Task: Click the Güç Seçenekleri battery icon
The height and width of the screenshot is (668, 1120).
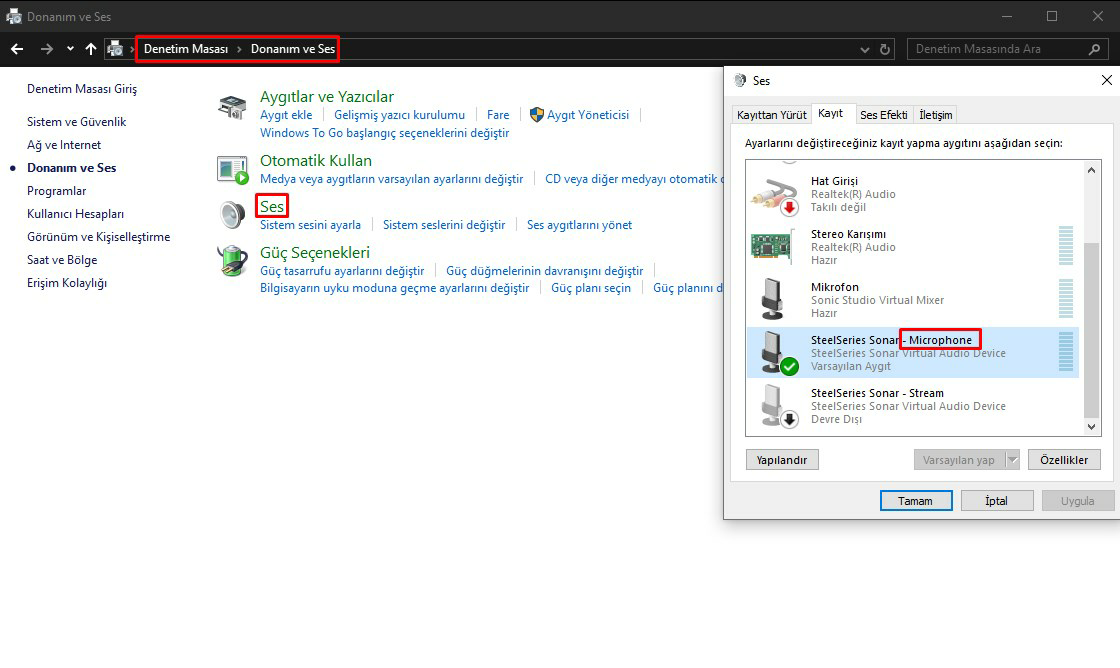Action: click(x=233, y=260)
